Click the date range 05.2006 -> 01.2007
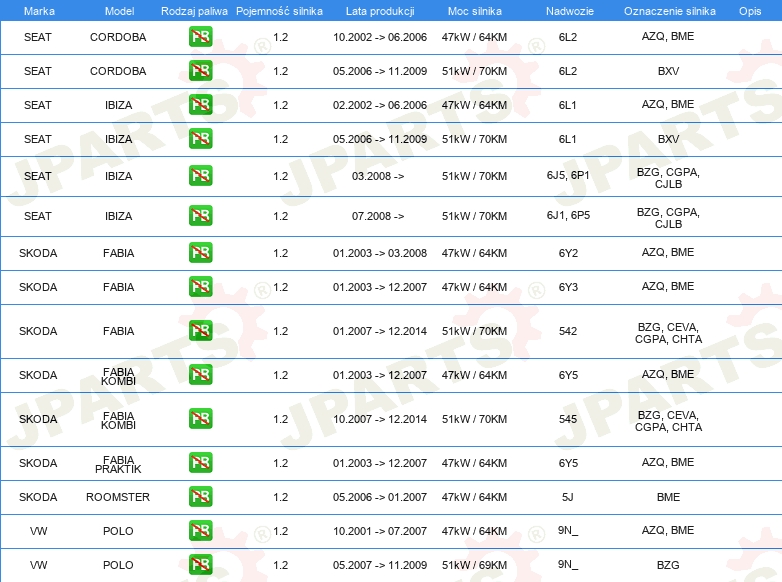The image size is (782, 582). (380, 497)
